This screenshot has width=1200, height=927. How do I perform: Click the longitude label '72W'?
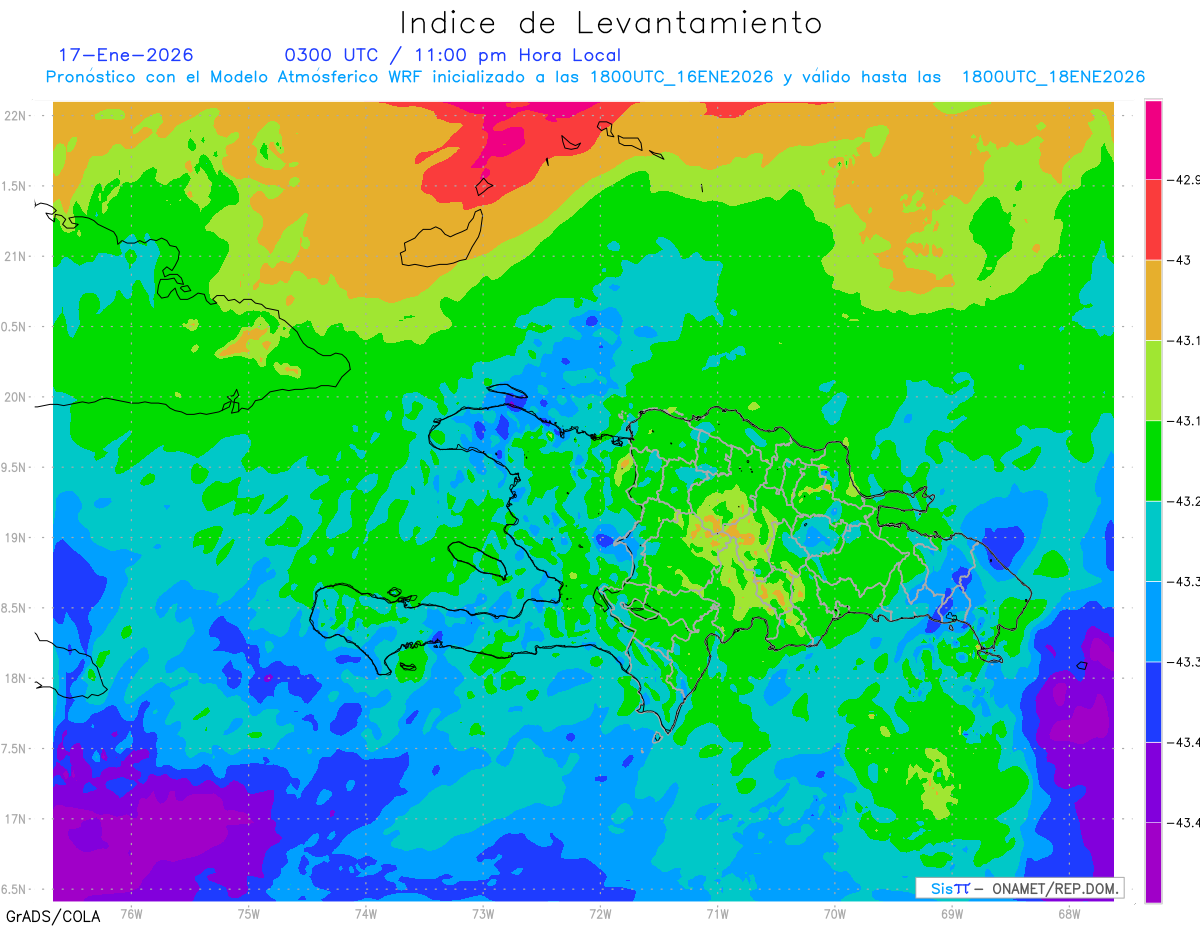tap(600, 913)
